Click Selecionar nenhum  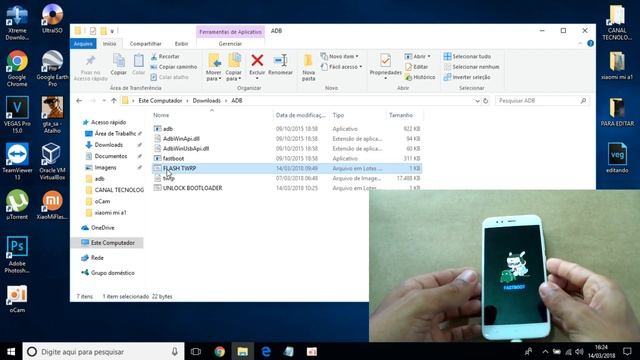471,67
